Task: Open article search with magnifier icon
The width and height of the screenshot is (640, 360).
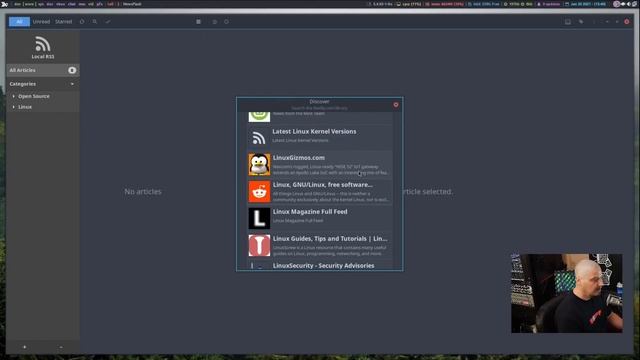Action: tap(95, 22)
